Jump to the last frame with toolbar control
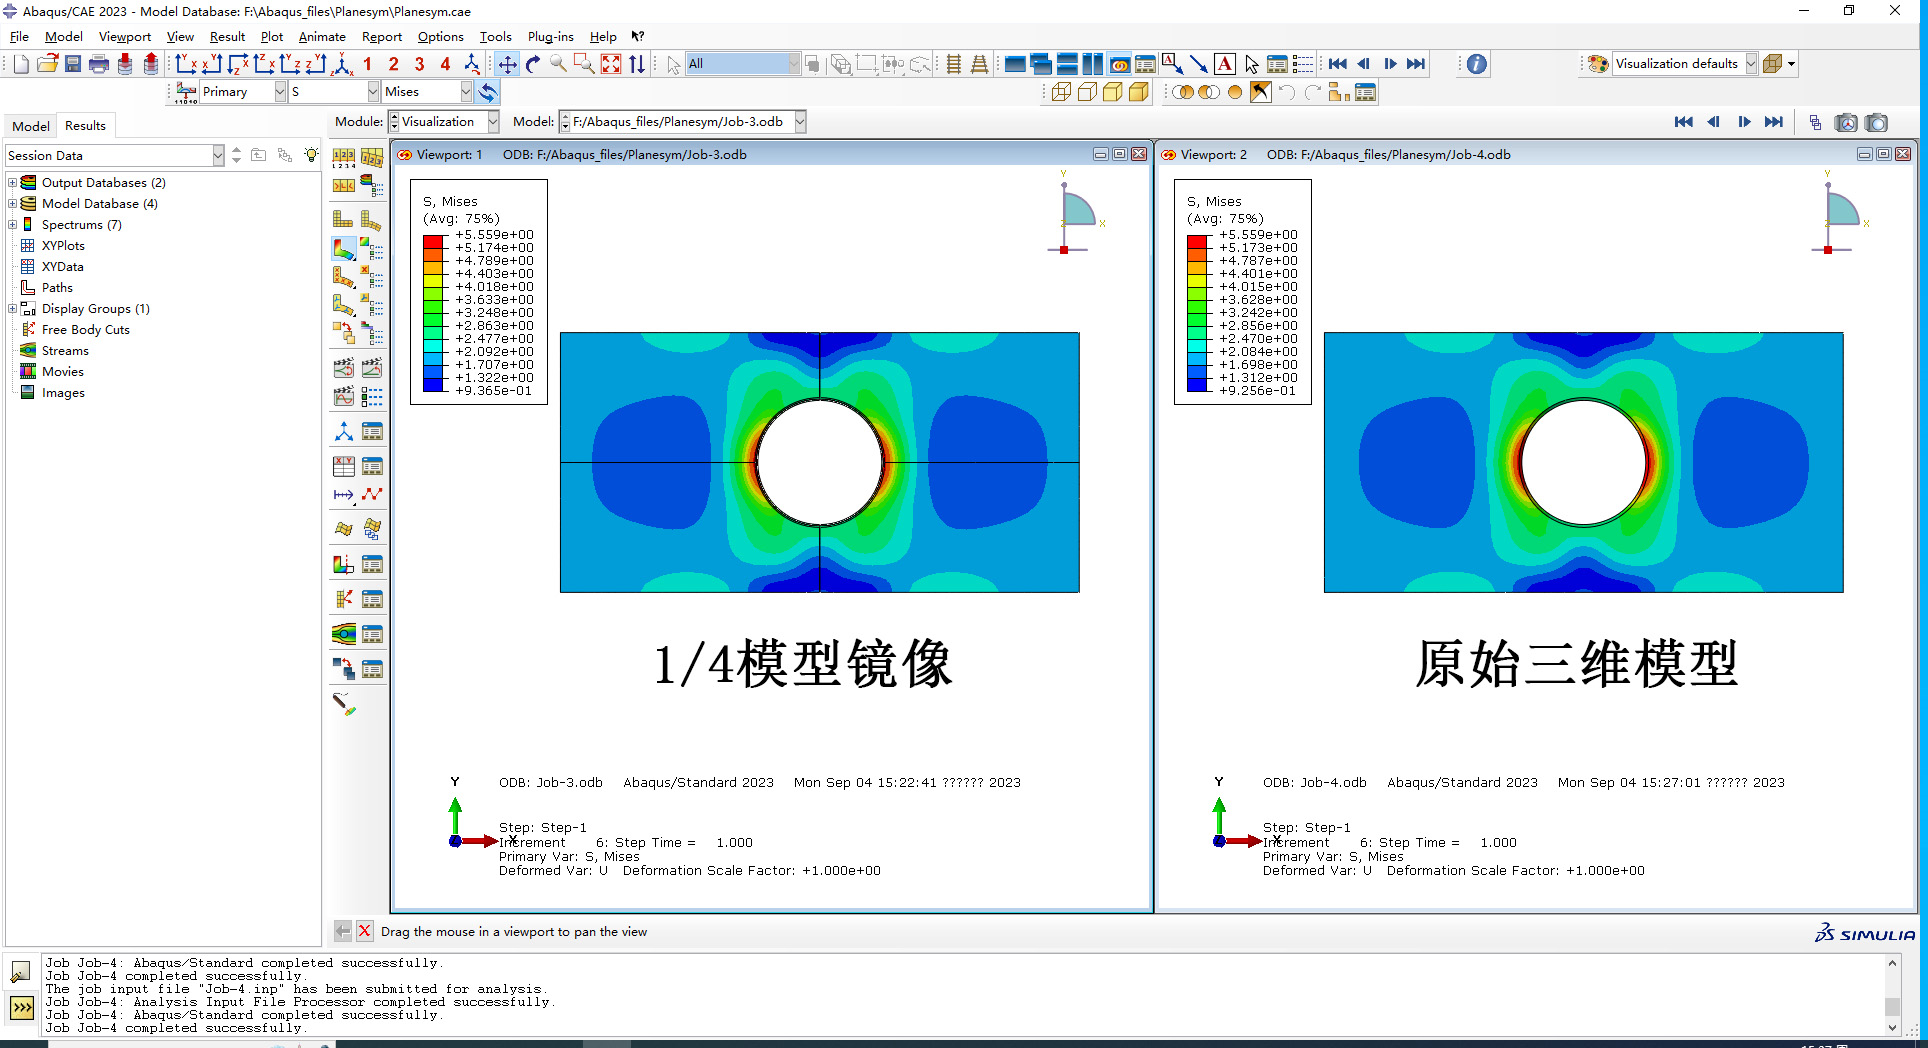Image resolution: width=1928 pixels, height=1048 pixels. click(1416, 64)
